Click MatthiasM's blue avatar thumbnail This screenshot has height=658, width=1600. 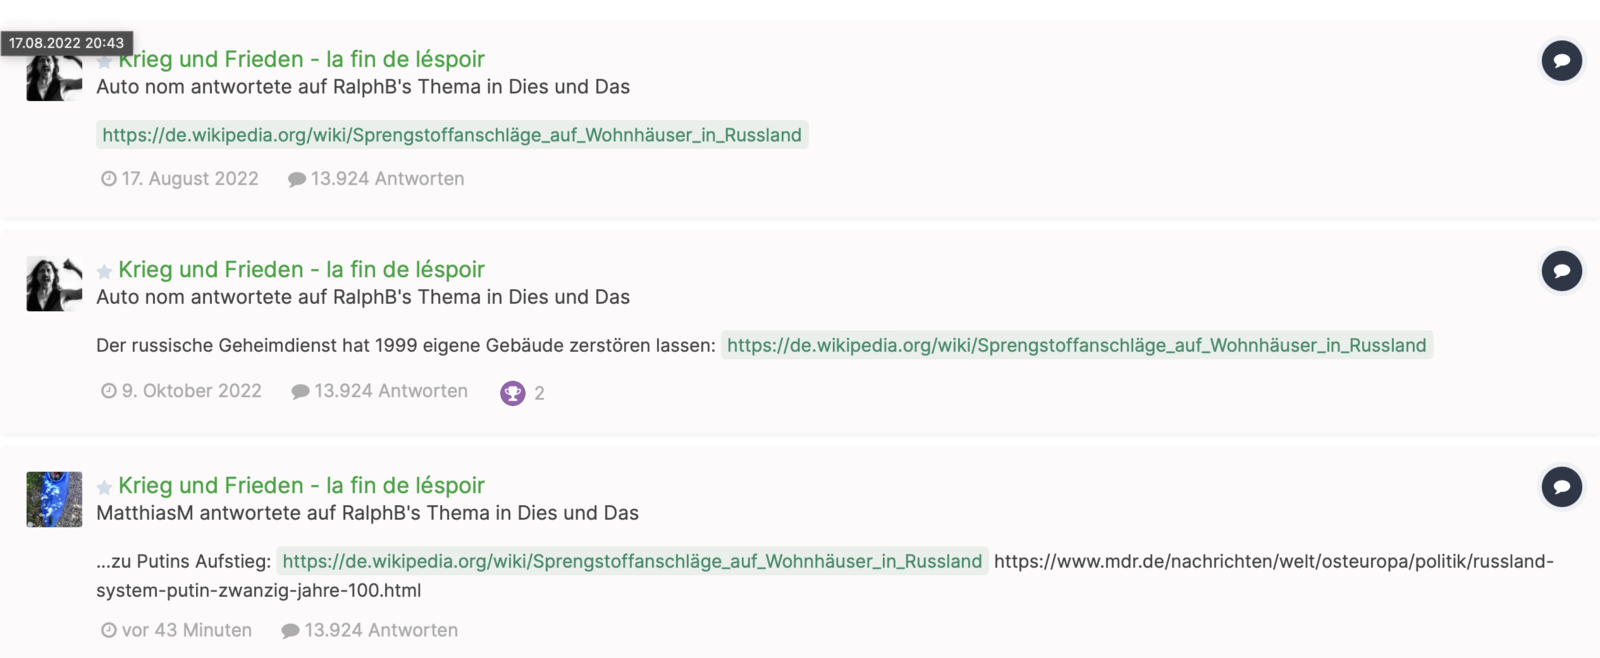pyautogui.click(x=54, y=499)
